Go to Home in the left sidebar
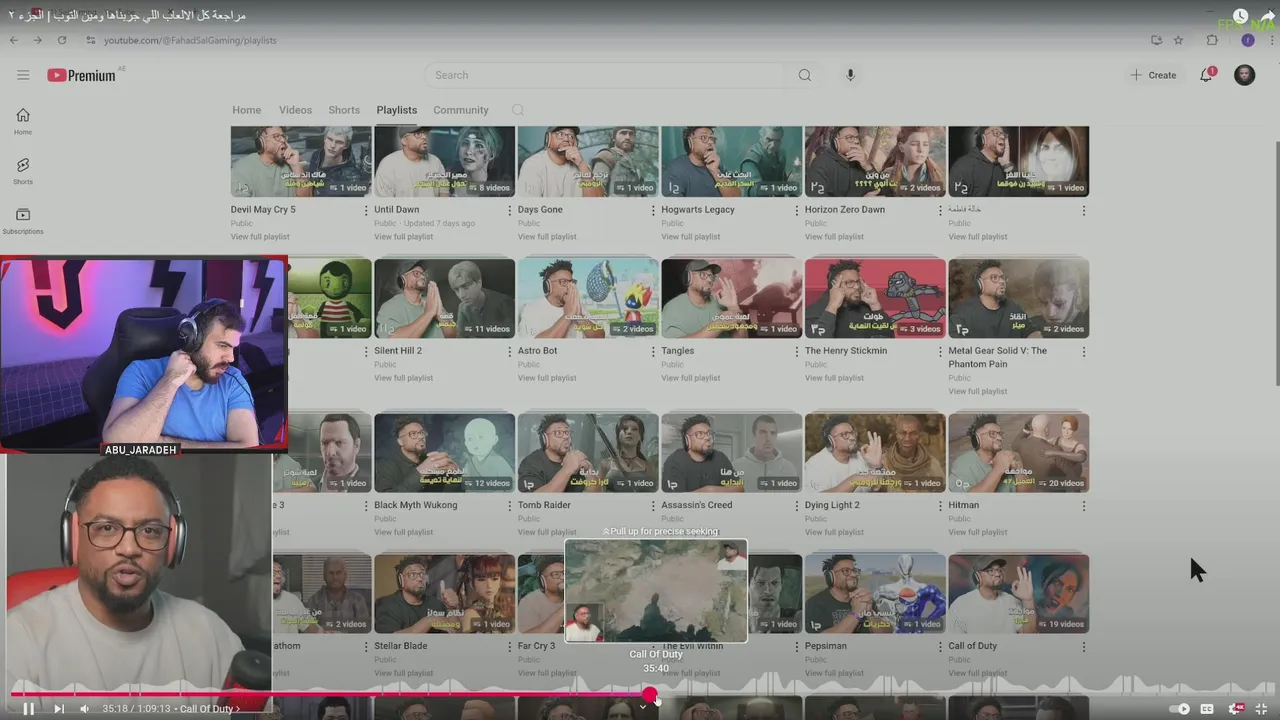This screenshot has width=1280, height=720. pyautogui.click(x=23, y=121)
